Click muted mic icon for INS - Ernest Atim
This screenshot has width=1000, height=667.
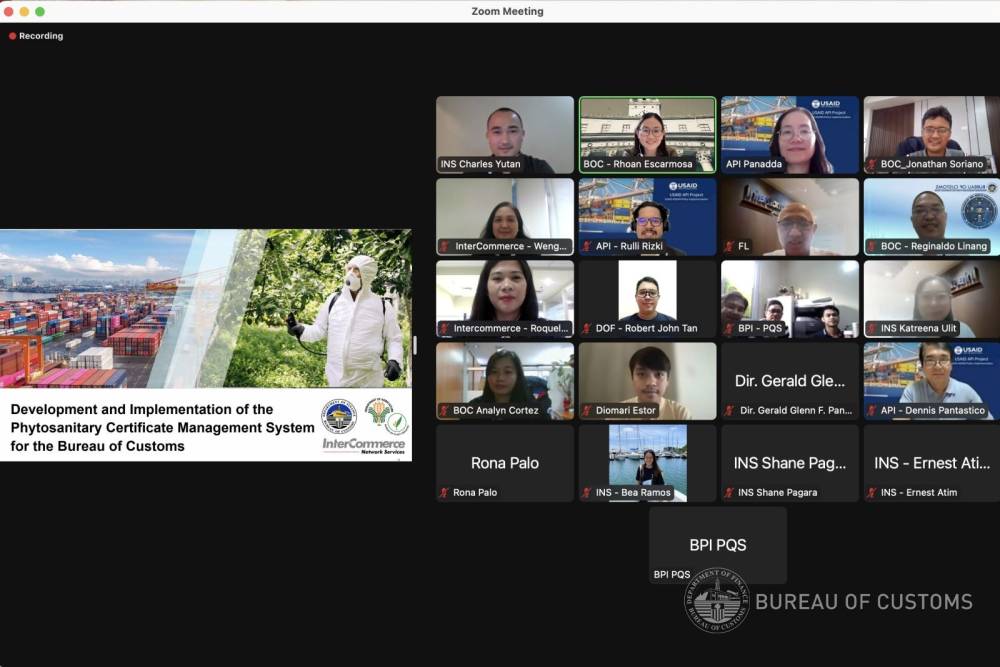872,493
